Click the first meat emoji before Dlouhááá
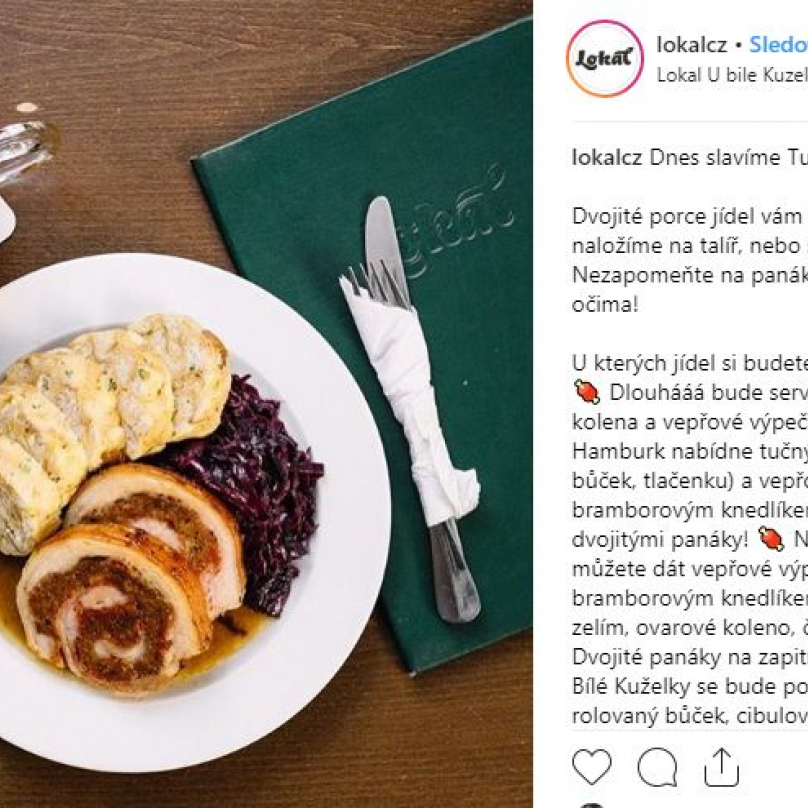This screenshot has height=808, width=808. pos(587,392)
